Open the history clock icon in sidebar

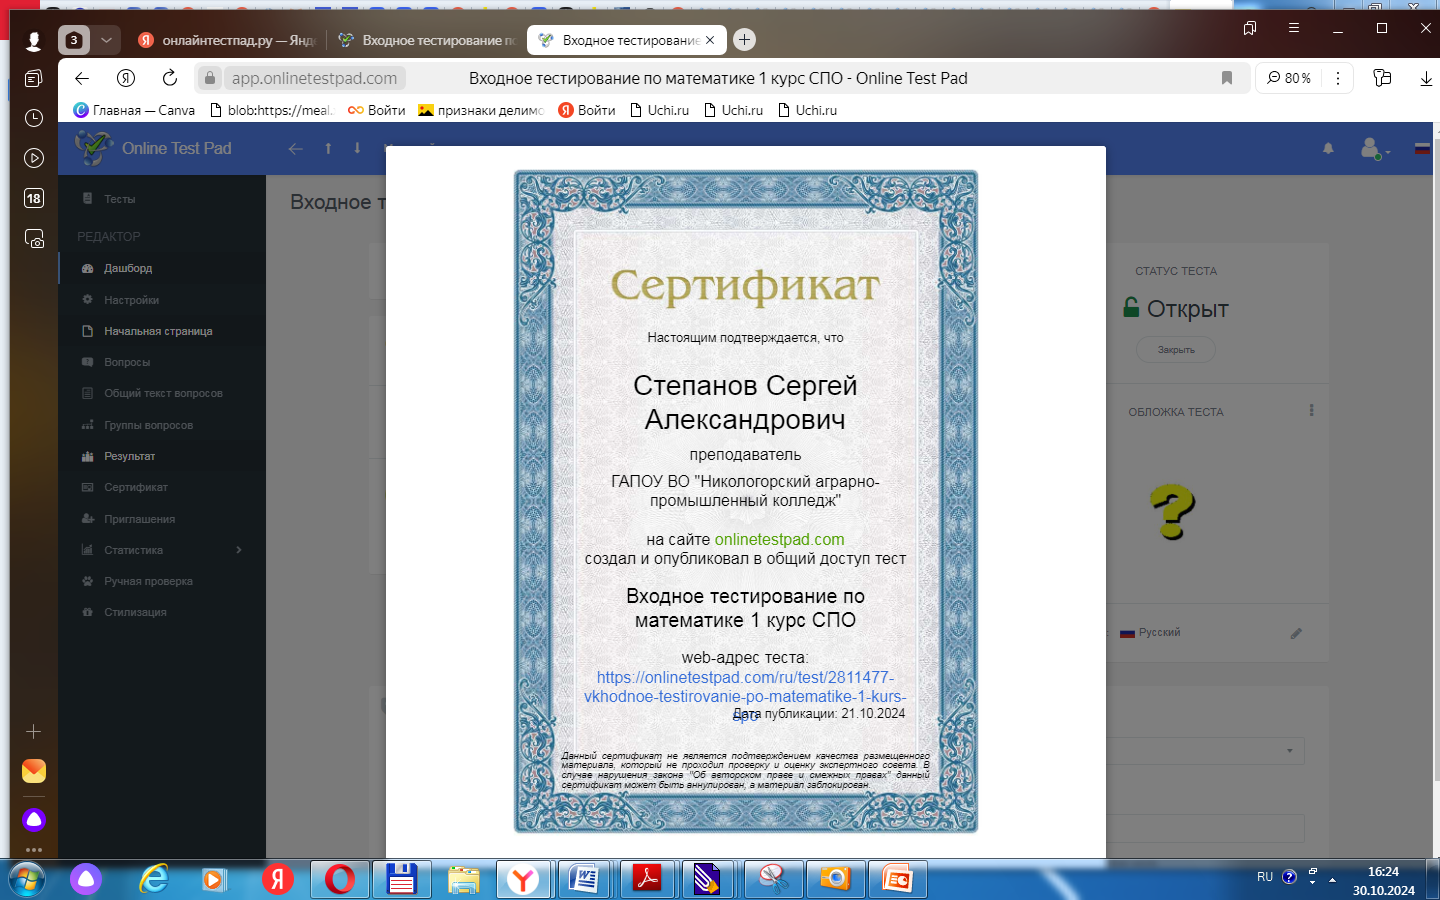tap(34, 118)
